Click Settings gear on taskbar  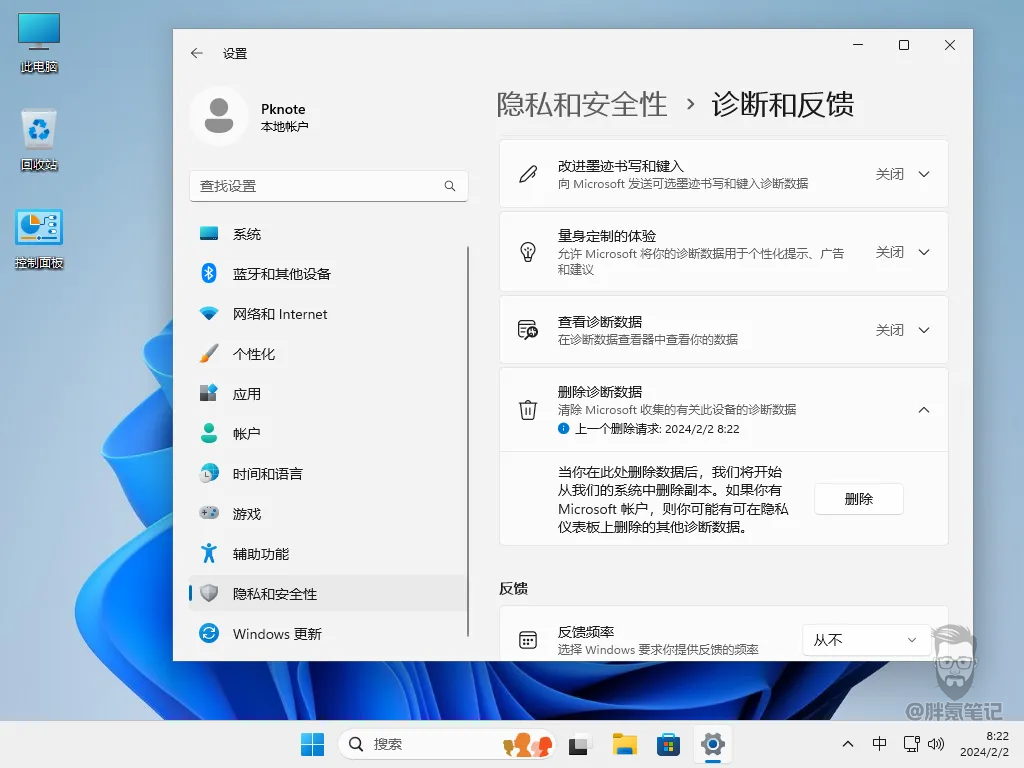[x=712, y=744]
